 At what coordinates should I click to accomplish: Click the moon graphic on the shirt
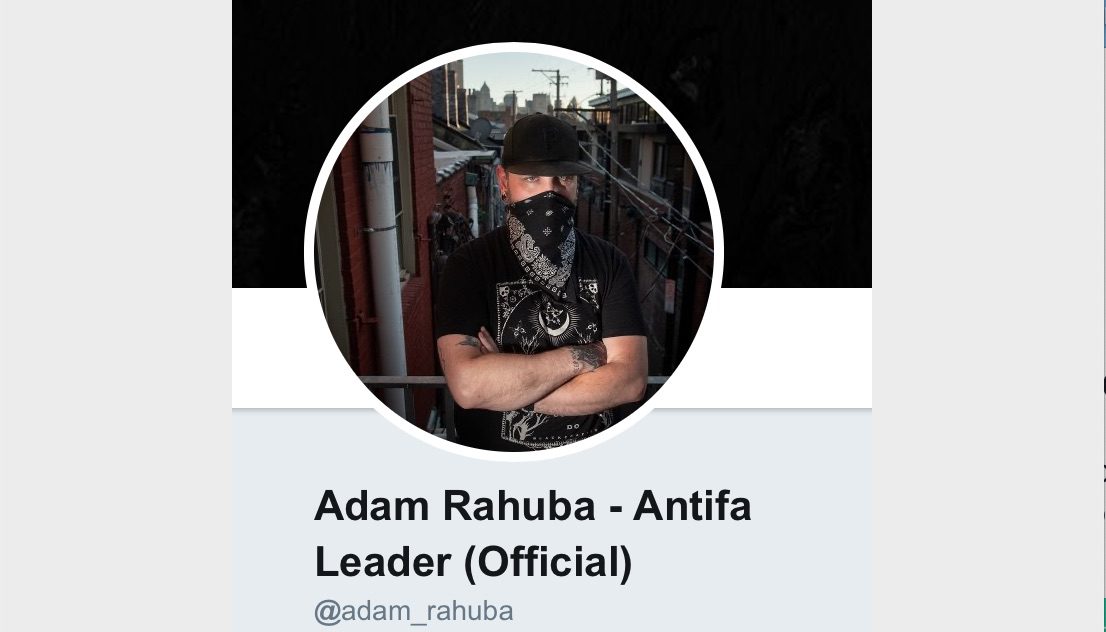(x=554, y=320)
